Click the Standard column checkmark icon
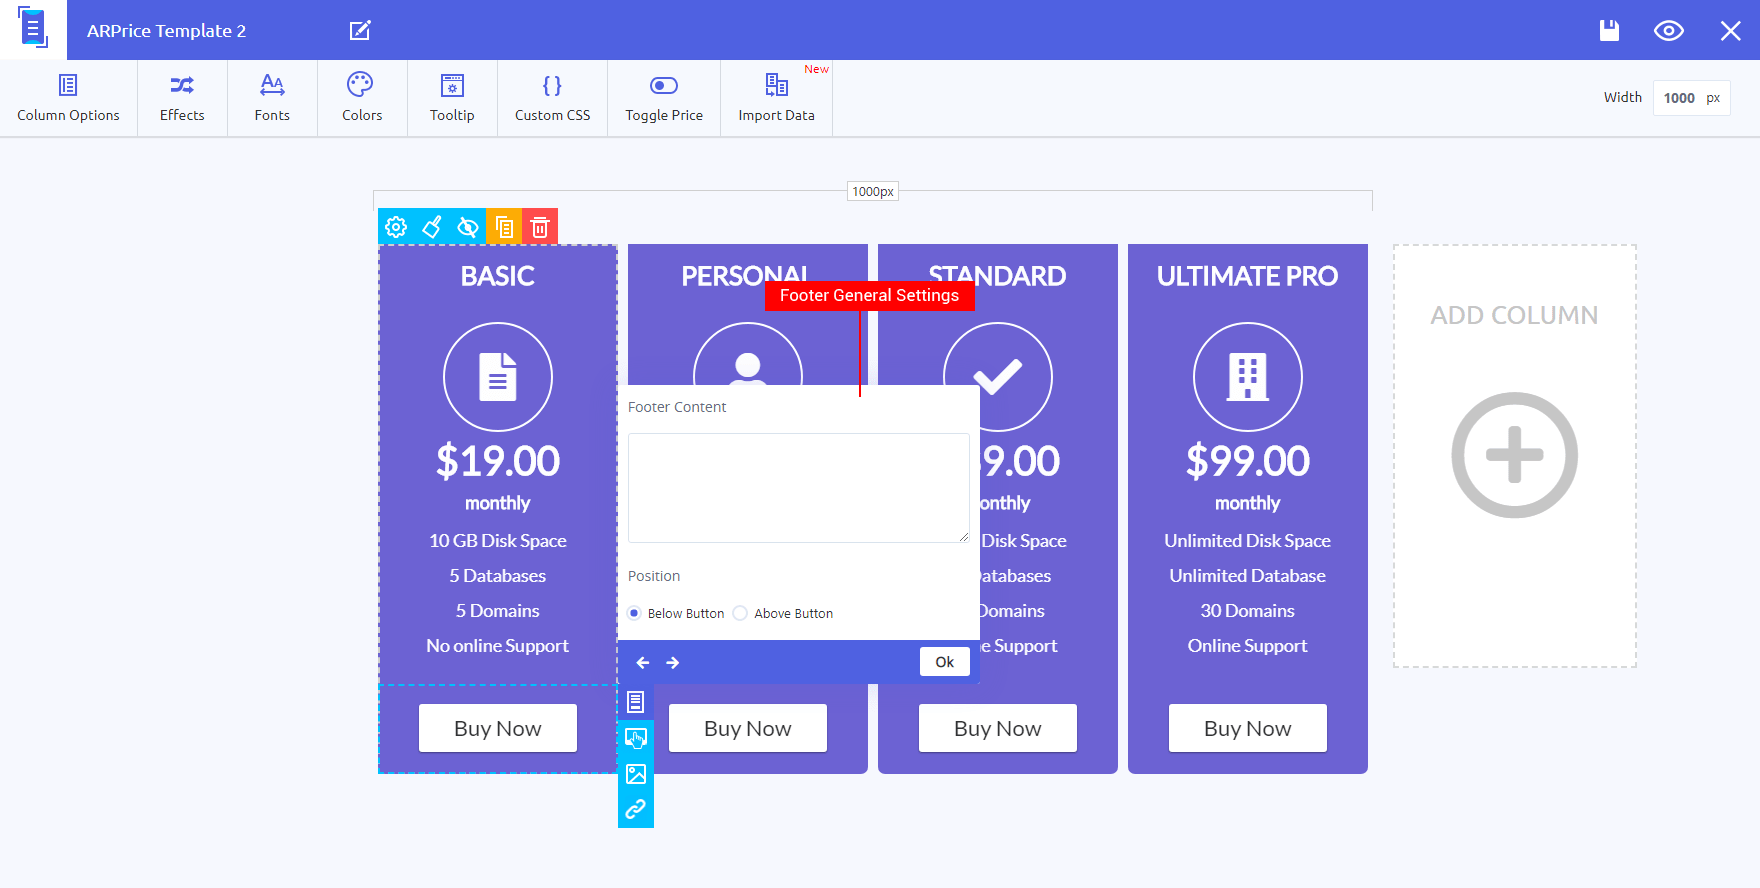 click(x=998, y=377)
